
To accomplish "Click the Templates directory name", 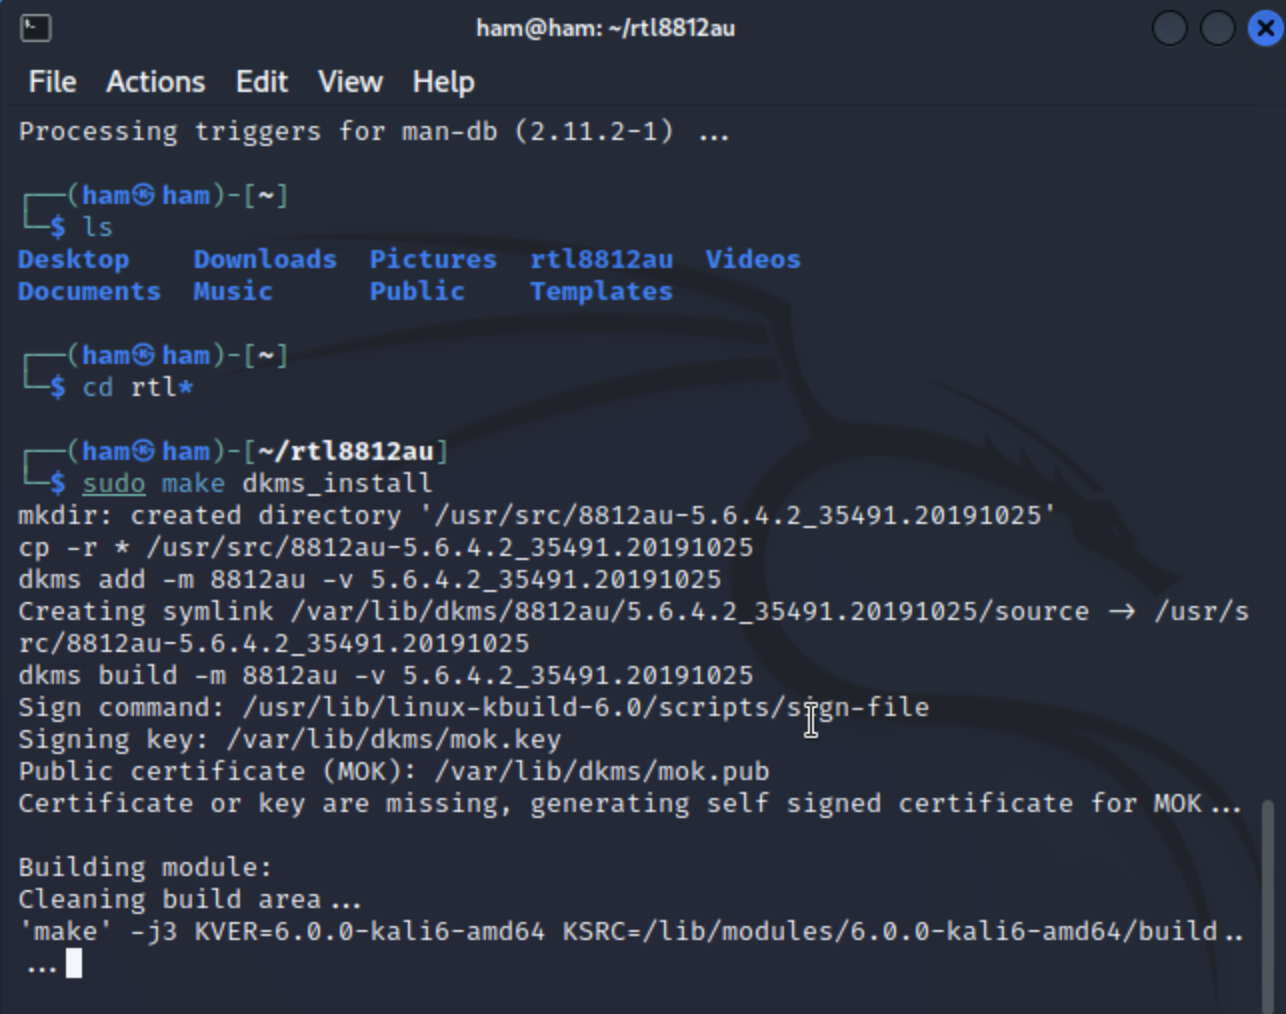I will coord(600,291).
